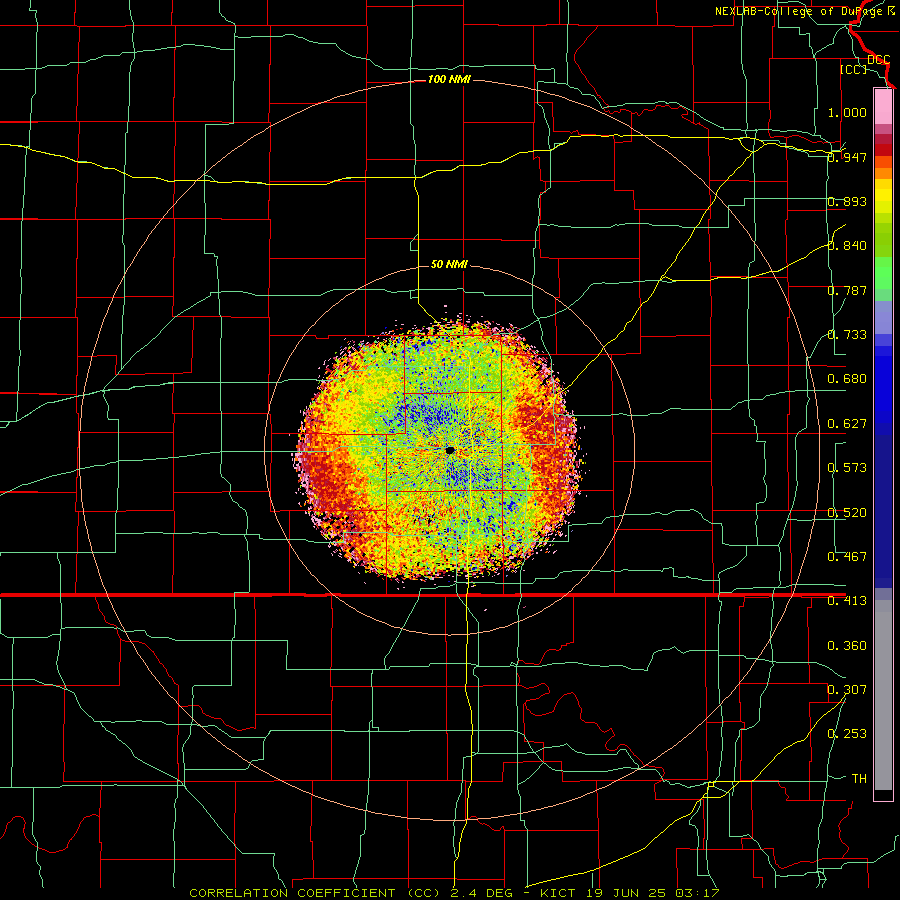
Task: Click the 0.840 legend value
Action: pos(847,246)
